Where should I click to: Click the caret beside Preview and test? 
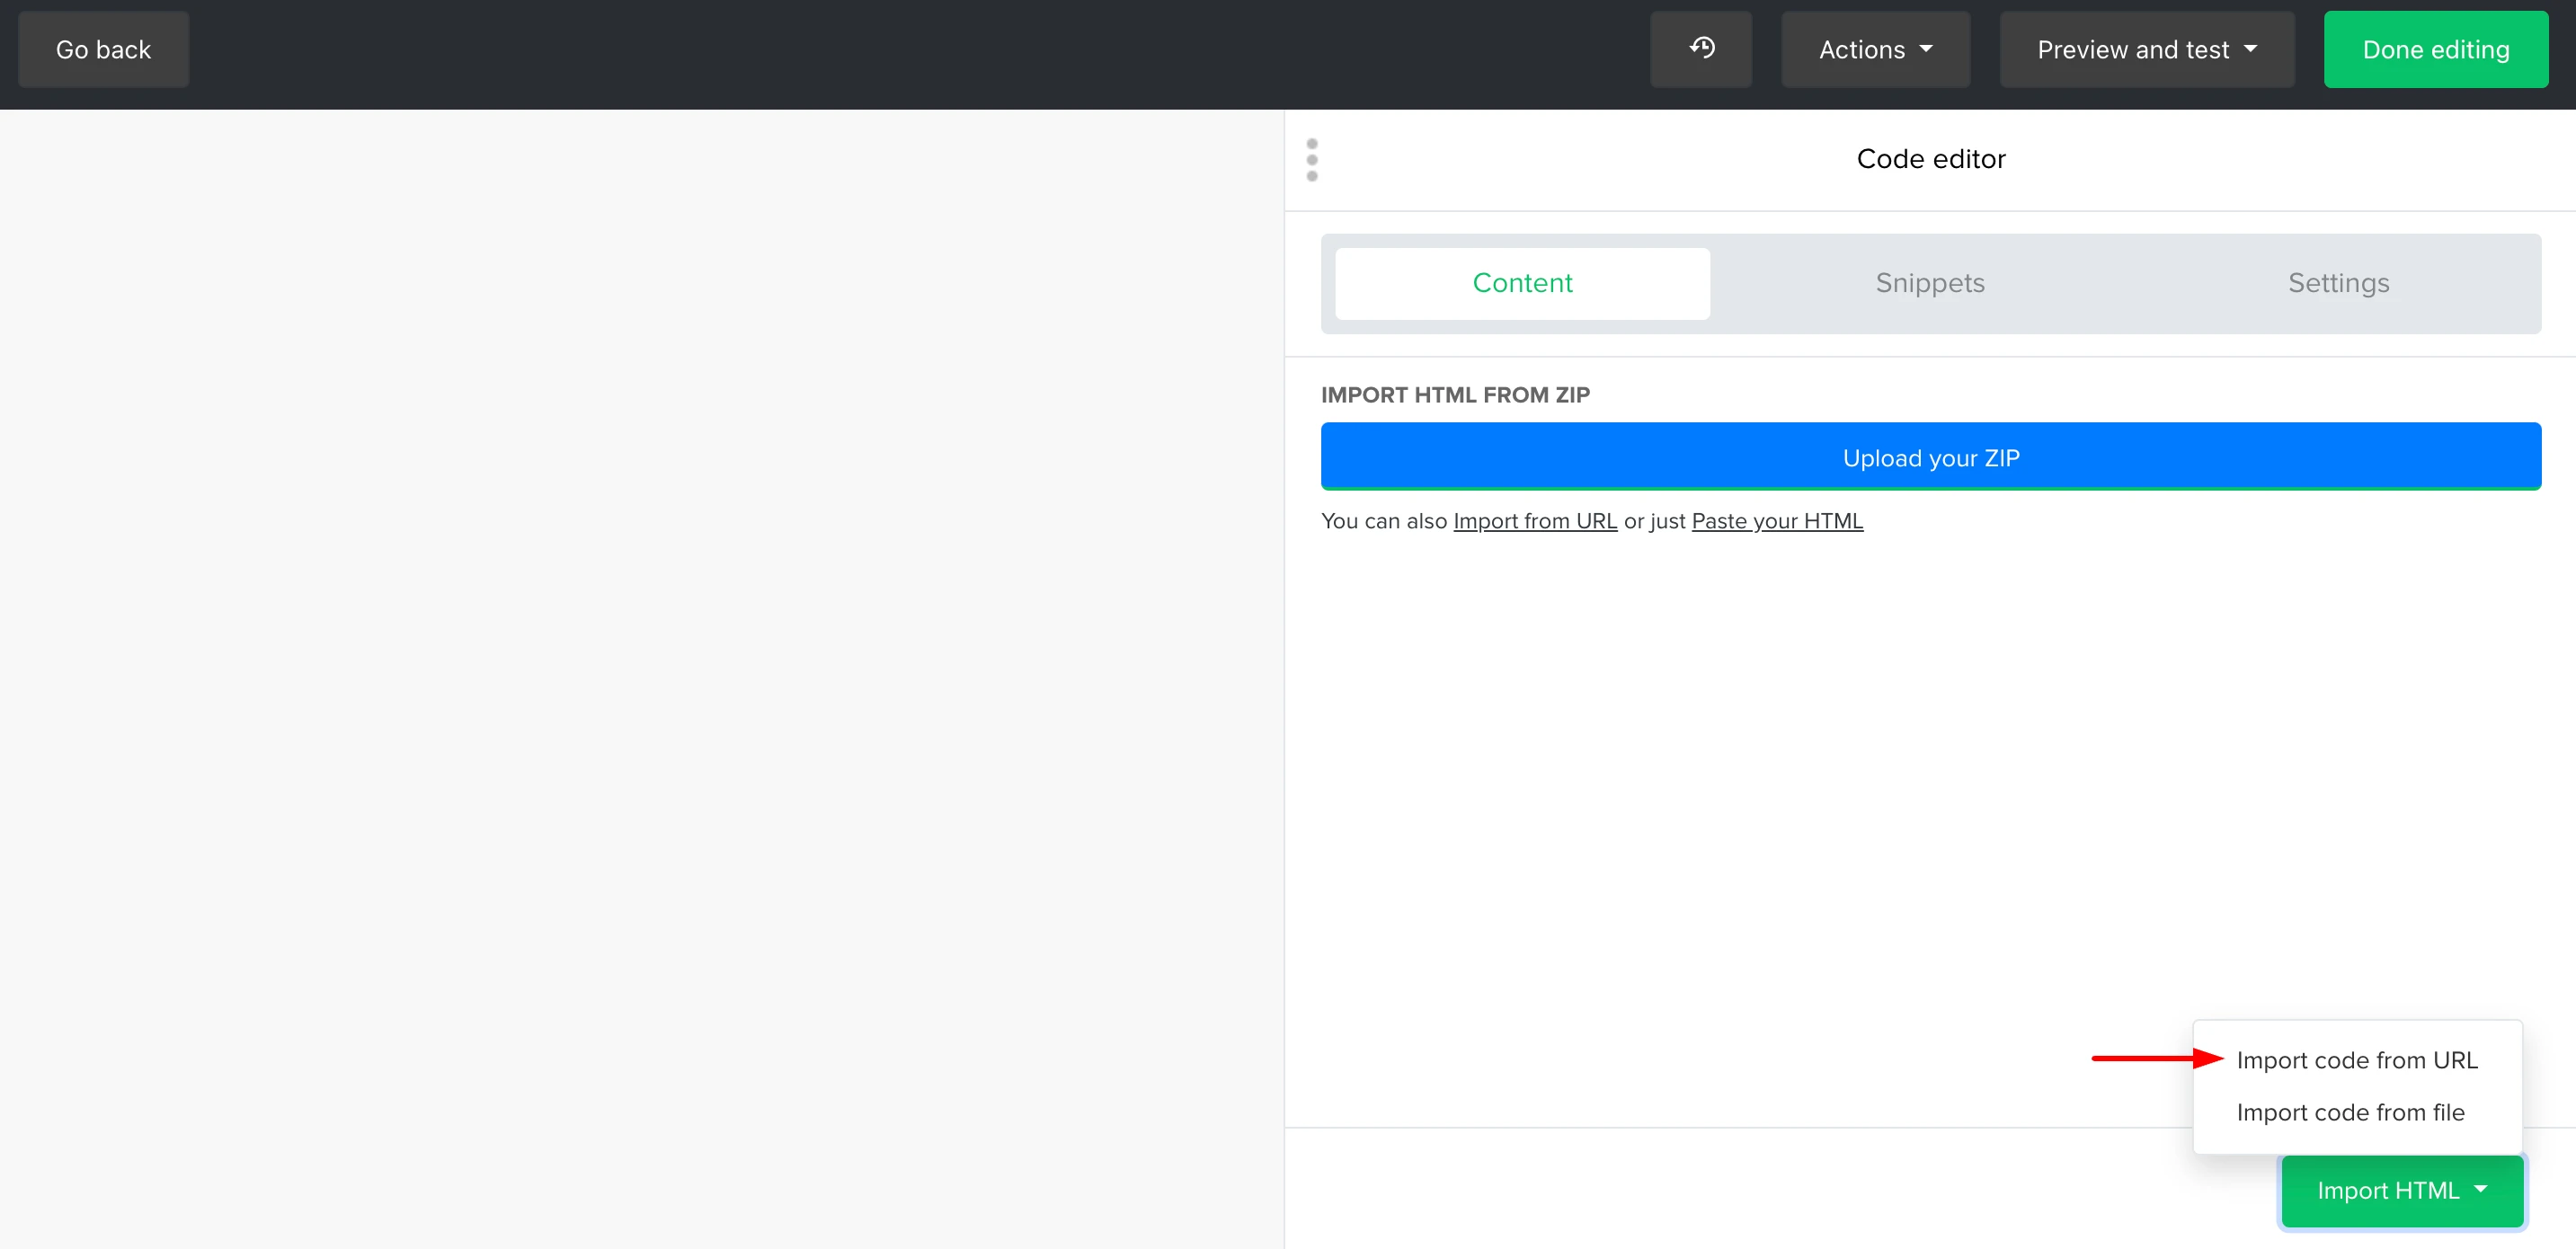pos(2251,49)
